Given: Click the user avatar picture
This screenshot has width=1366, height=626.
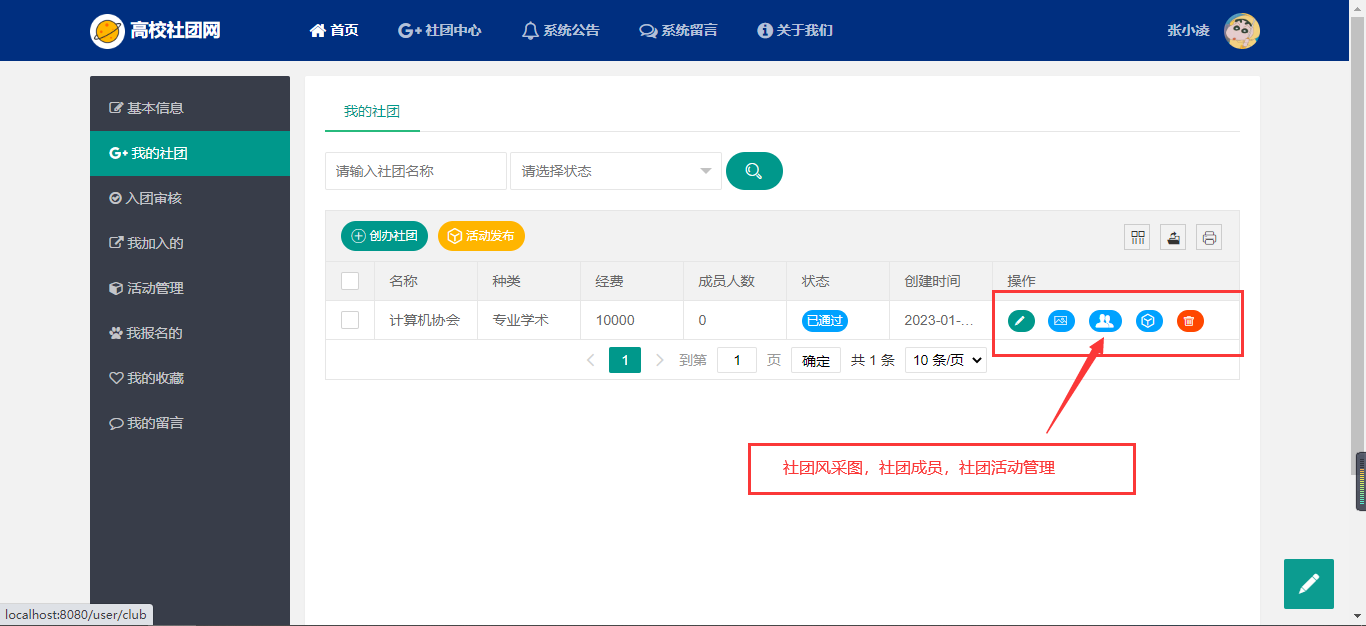Looking at the screenshot, I should [x=1242, y=31].
